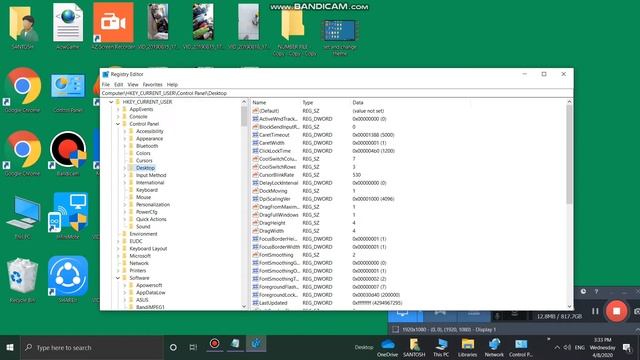Launch the SHAREit desktop shortcut
Screen dimensions: 640x360
68,278
